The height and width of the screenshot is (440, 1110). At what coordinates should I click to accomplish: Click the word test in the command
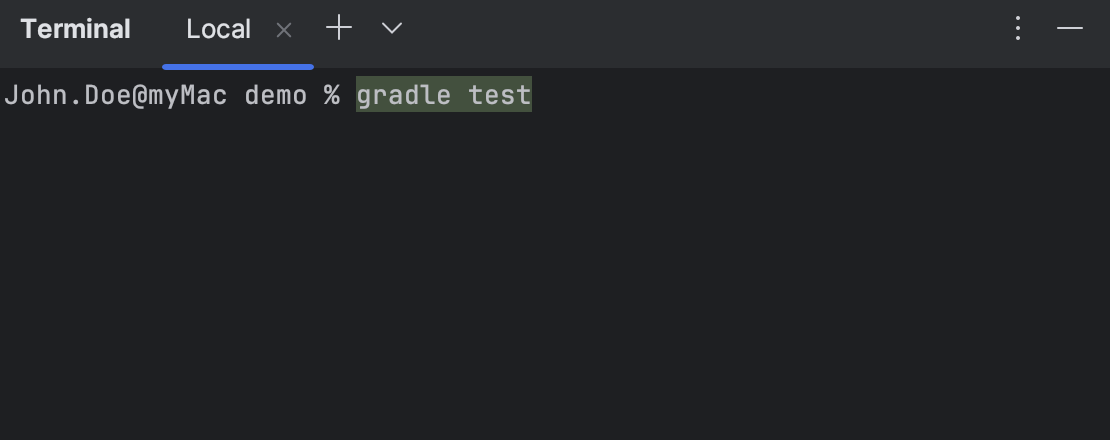[500, 96]
